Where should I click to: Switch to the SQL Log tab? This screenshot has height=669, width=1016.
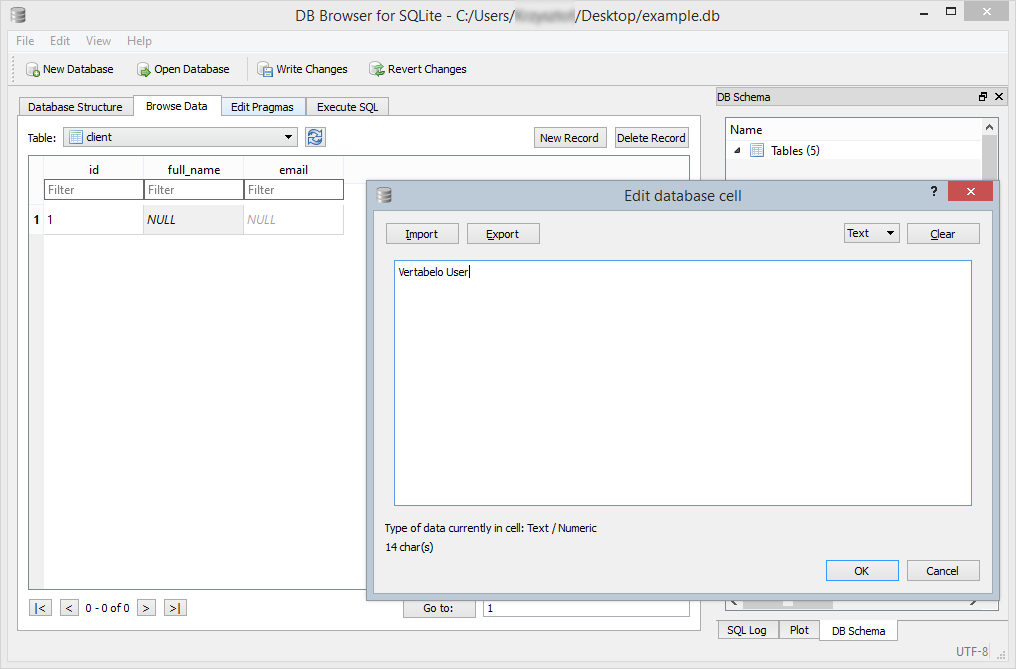746,630
